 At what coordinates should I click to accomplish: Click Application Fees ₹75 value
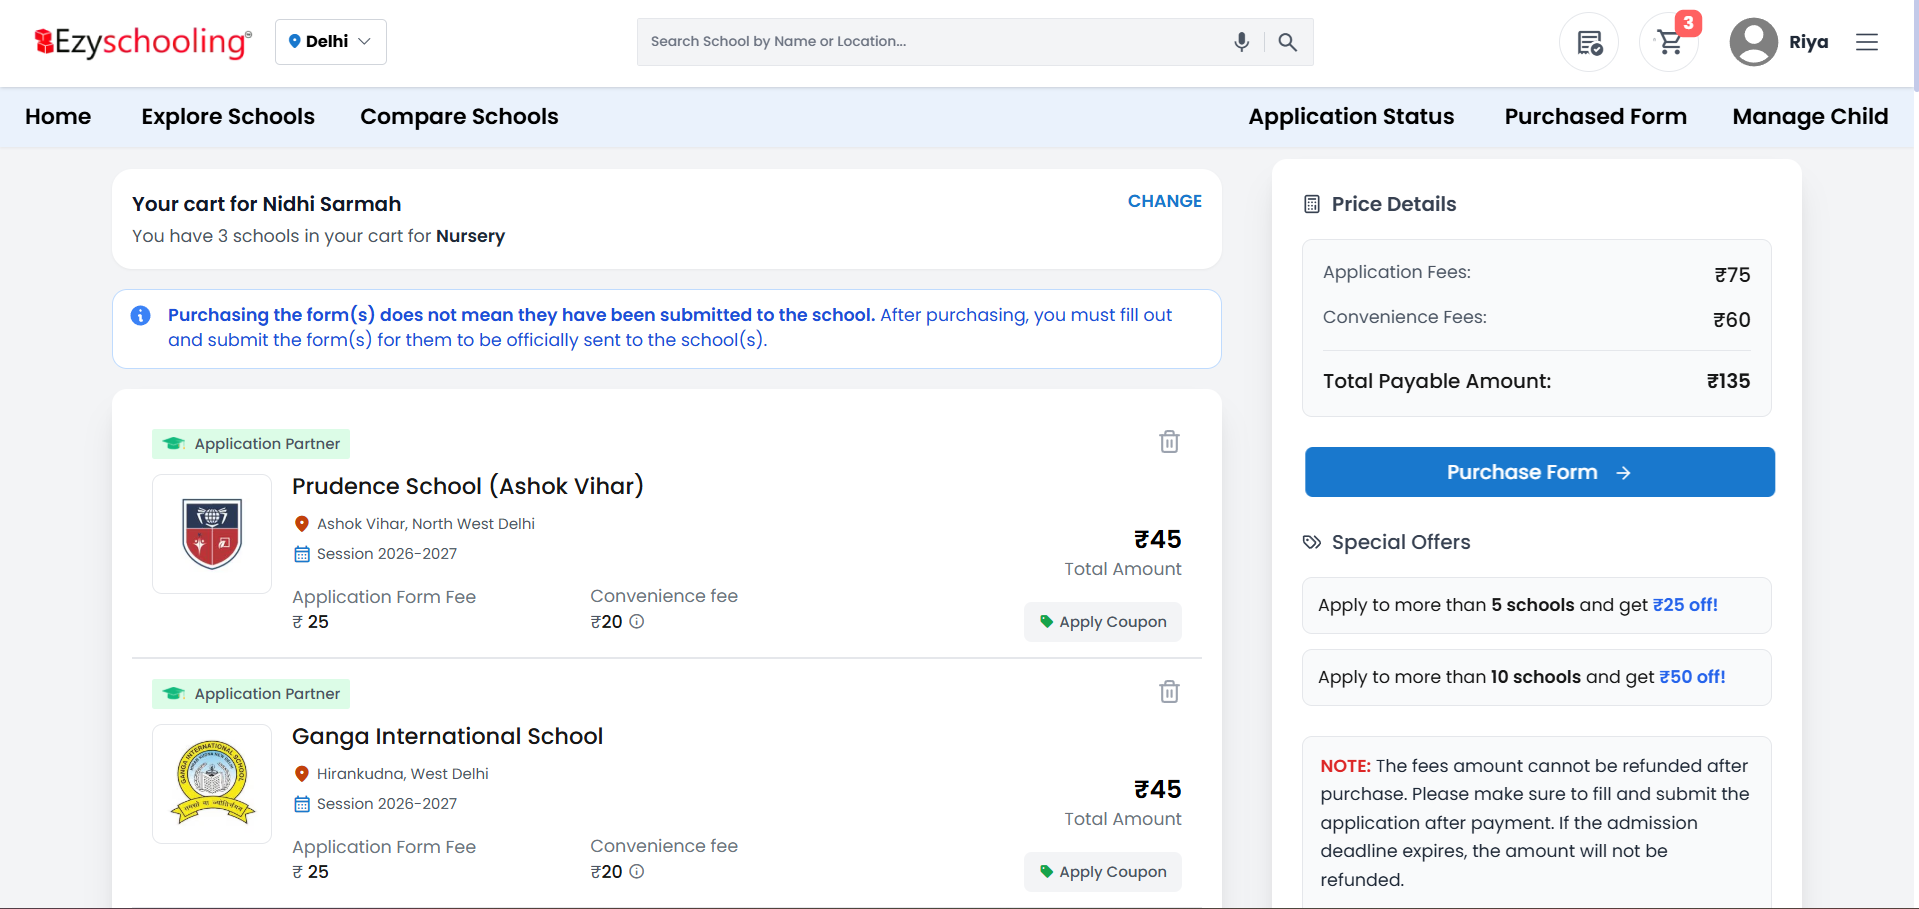(x=1732, y=275)
